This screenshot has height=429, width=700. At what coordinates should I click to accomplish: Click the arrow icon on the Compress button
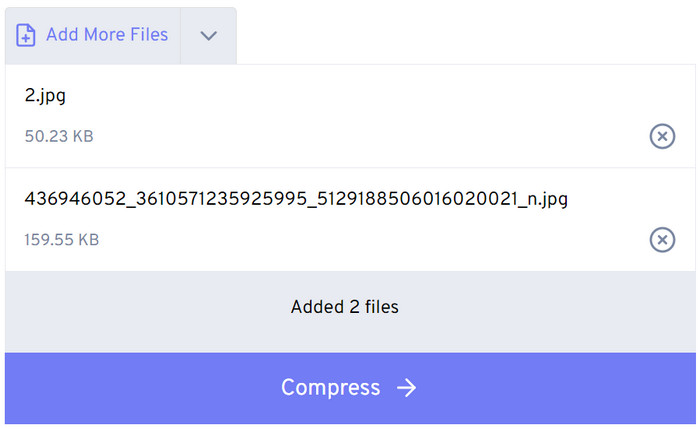(x=406, y=387)
